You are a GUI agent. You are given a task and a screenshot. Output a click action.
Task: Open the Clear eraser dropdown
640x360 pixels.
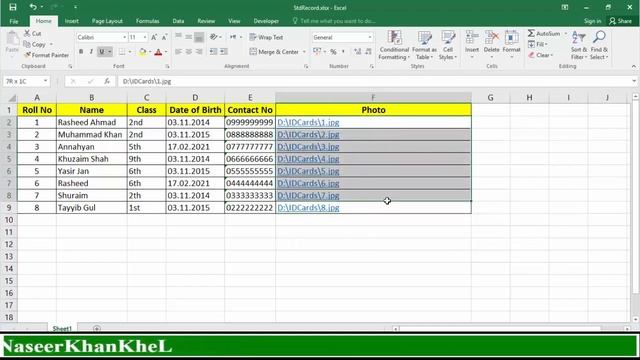click(x=541, y=55)
